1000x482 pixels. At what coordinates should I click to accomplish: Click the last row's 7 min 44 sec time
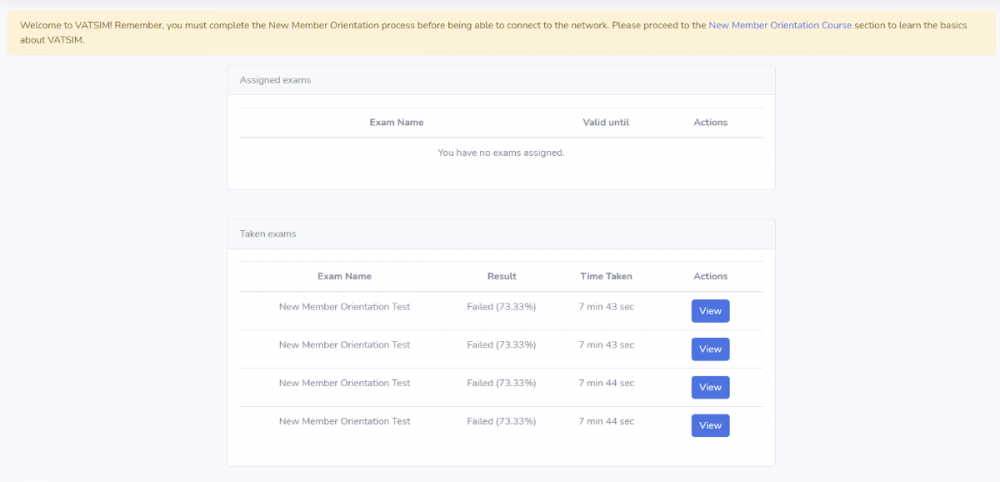tap(606, 421)
